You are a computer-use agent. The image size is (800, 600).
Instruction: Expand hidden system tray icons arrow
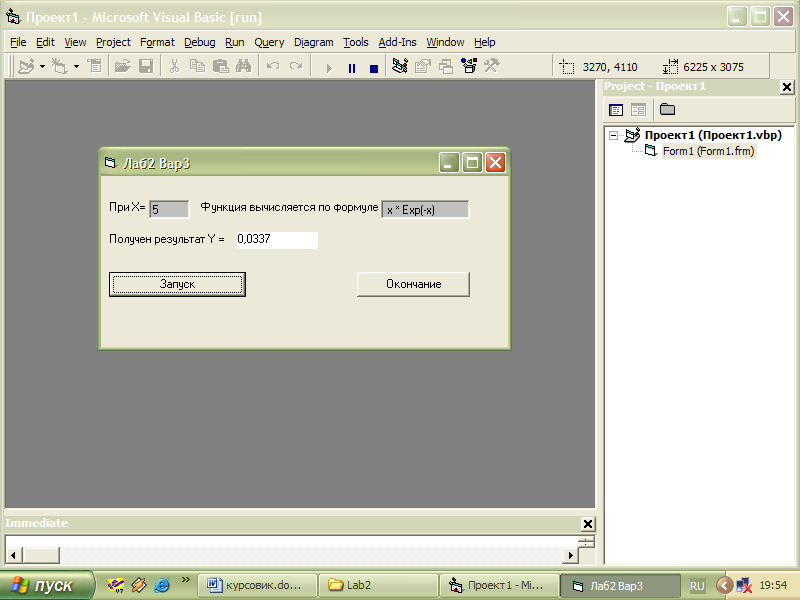point(724,585)
